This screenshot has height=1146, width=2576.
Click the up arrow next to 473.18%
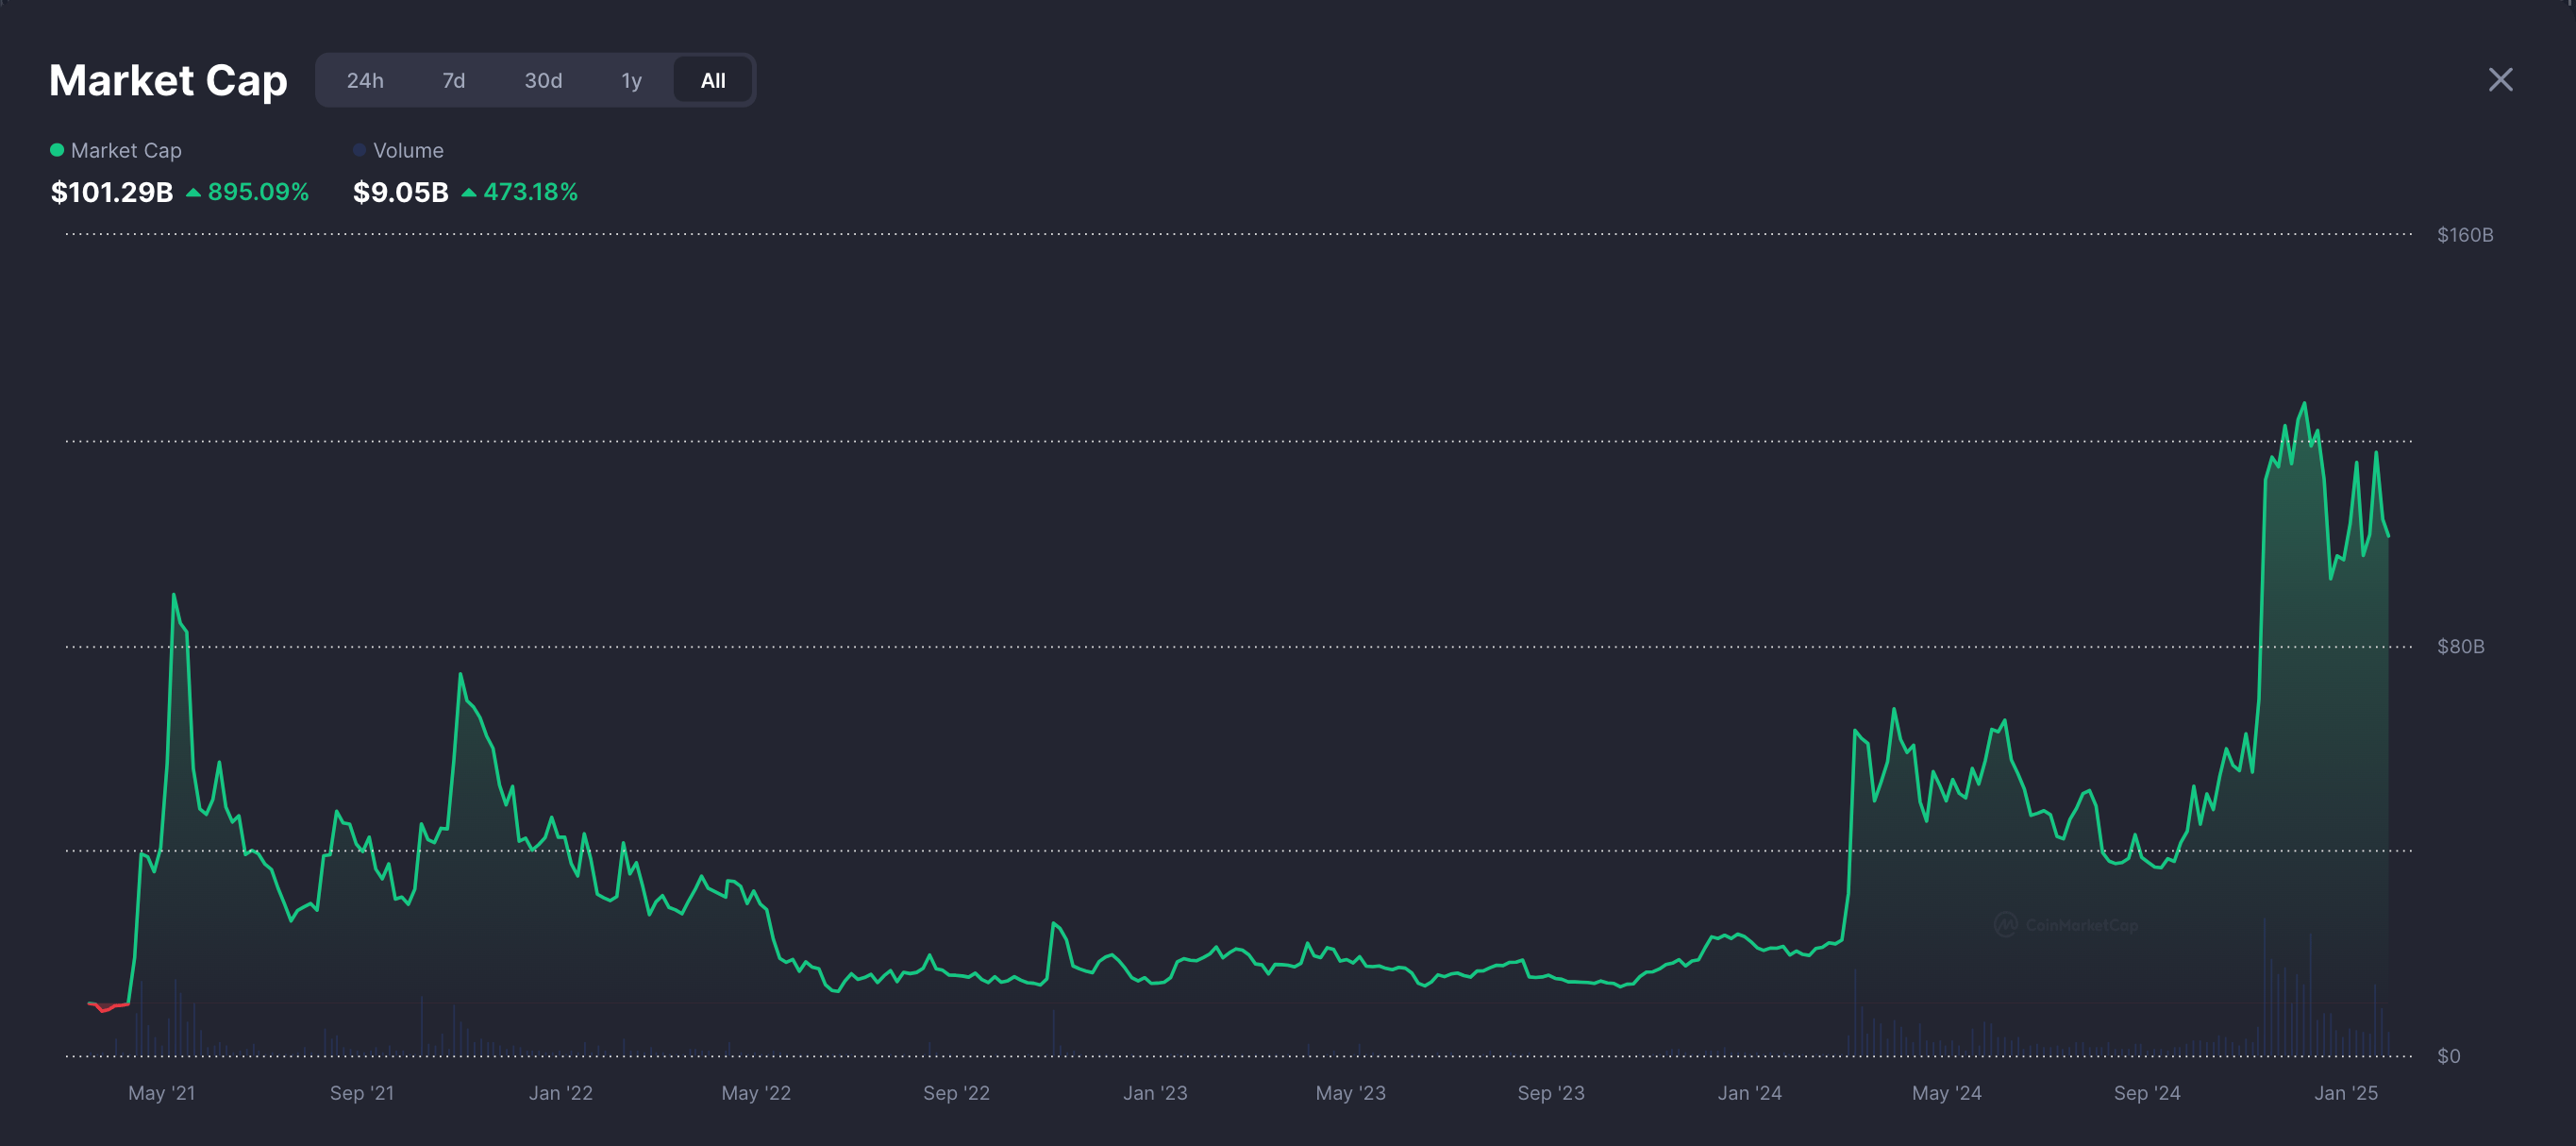[x=469, y=192]
